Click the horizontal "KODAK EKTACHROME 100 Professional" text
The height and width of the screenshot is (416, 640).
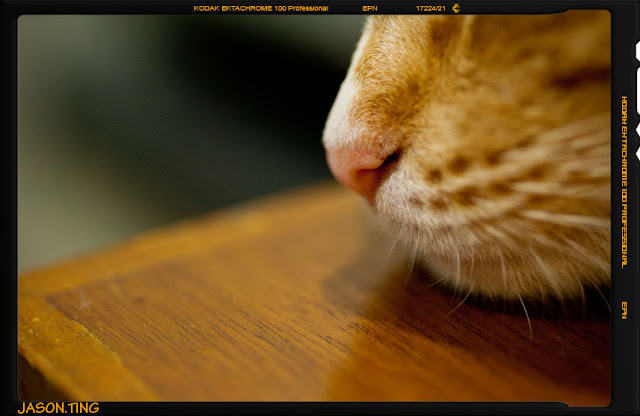261,8
